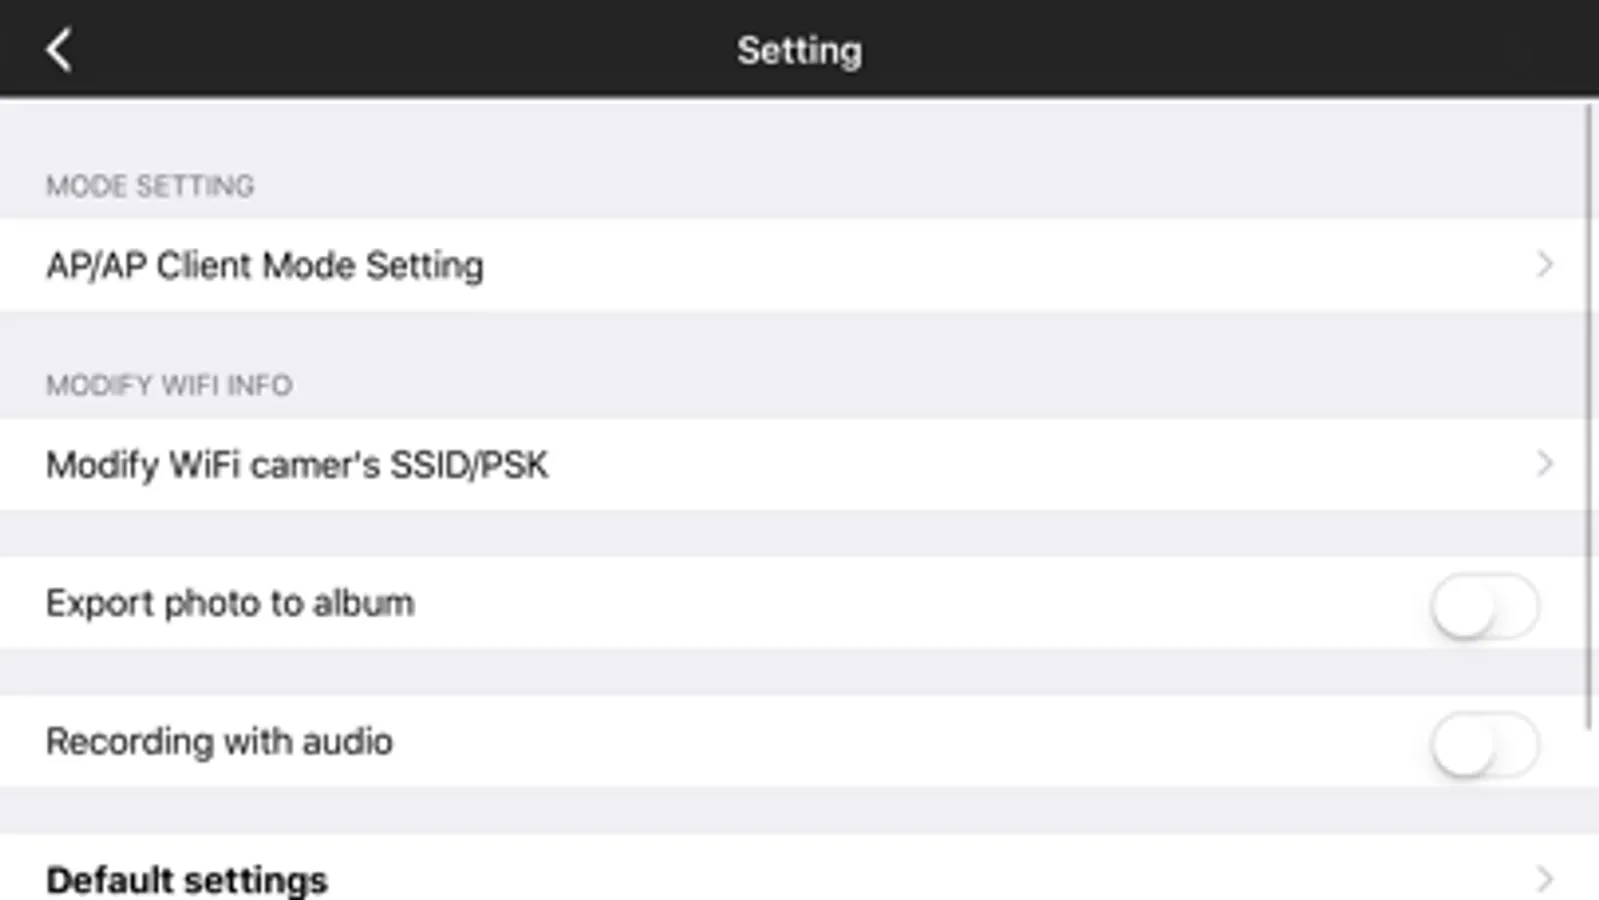Select the Default settings text
The image size is (1599, 900).
187,880
